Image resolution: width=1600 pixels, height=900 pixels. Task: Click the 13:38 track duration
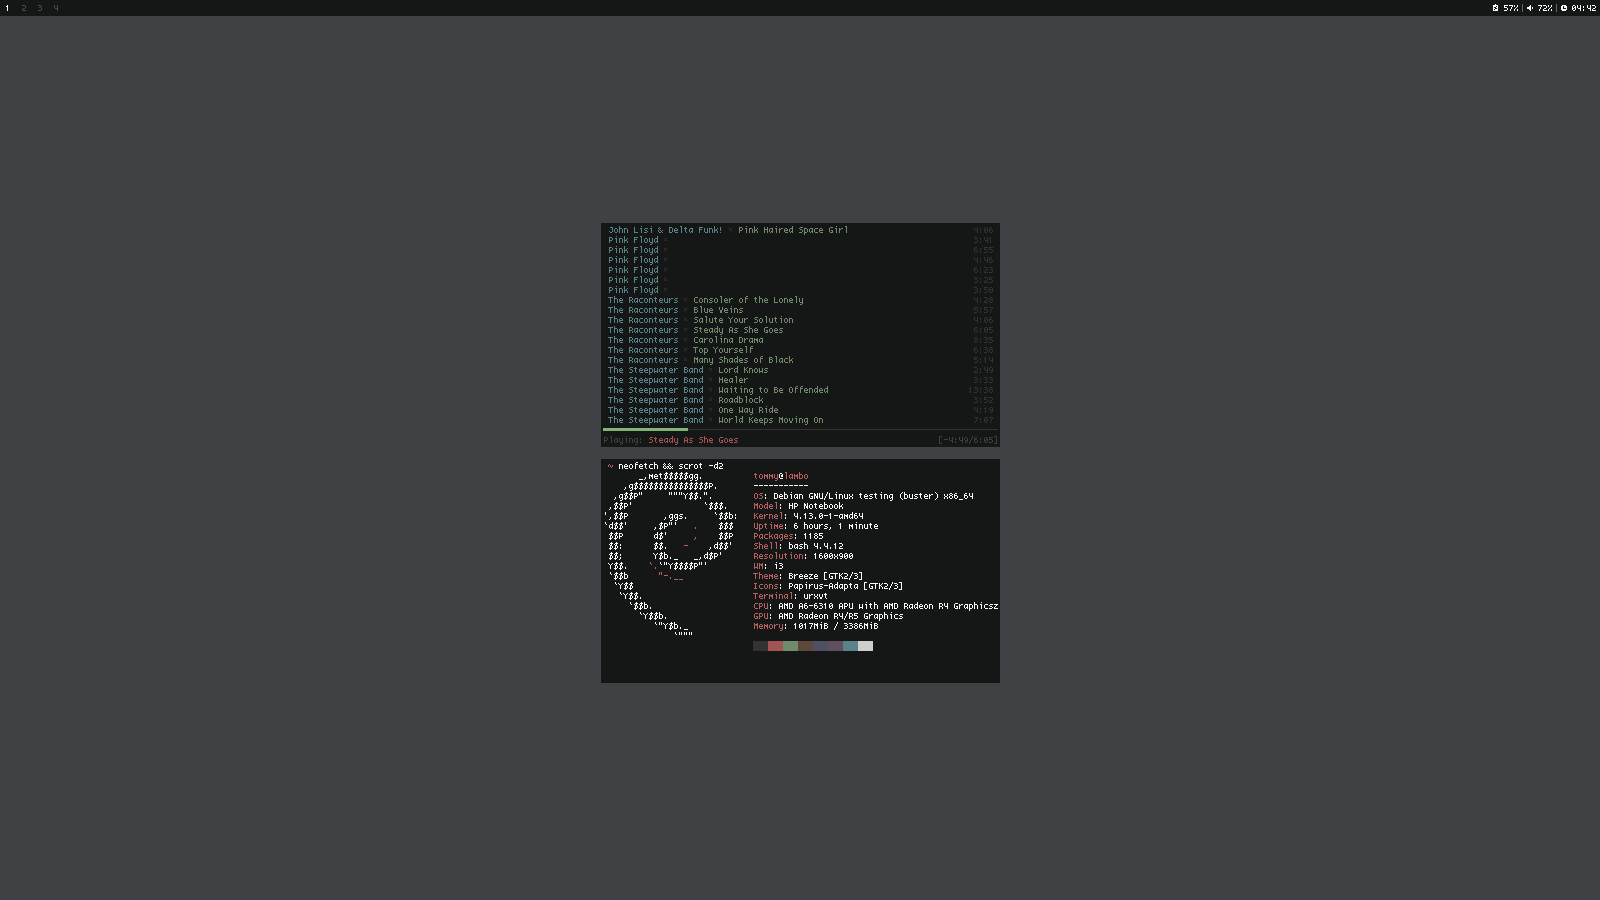coord(981,390)
